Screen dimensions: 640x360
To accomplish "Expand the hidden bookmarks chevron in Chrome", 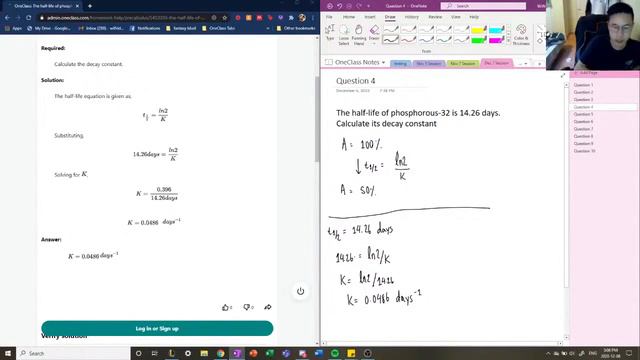I will (268, 29).
